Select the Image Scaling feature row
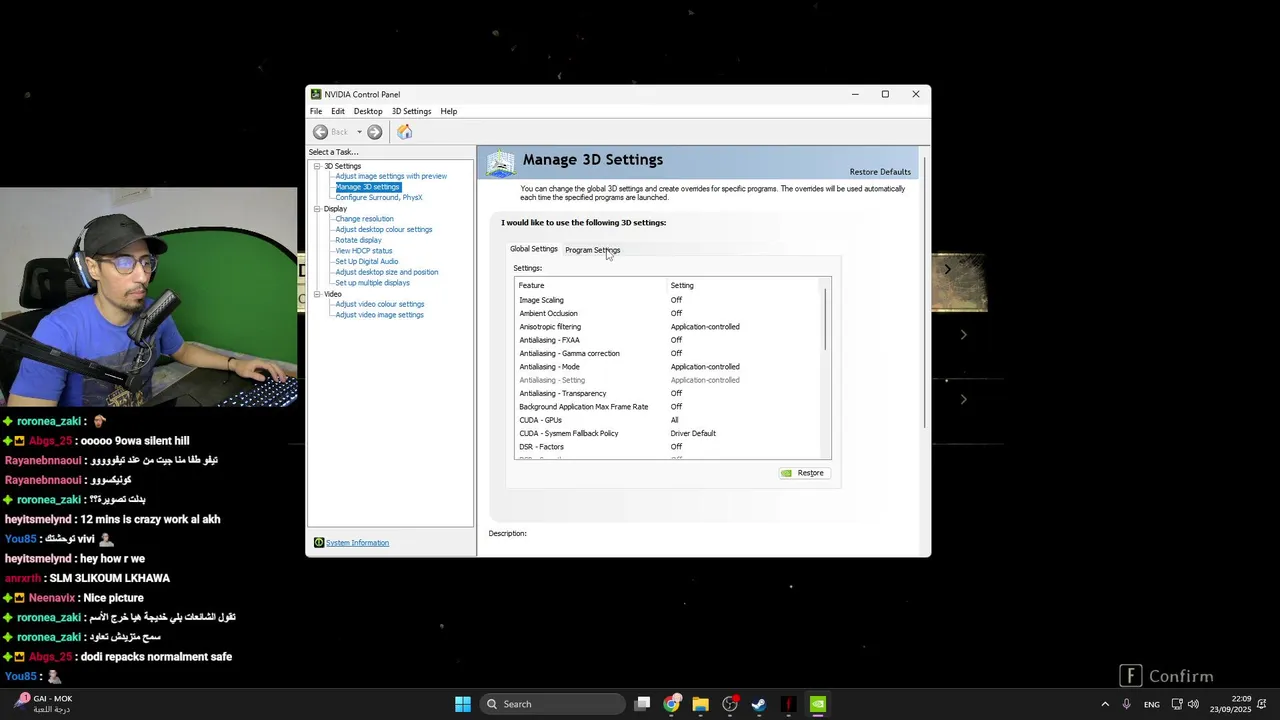The width and height of the screenshot is (1280, 720). pyautogui.click(x=669, y=300)
